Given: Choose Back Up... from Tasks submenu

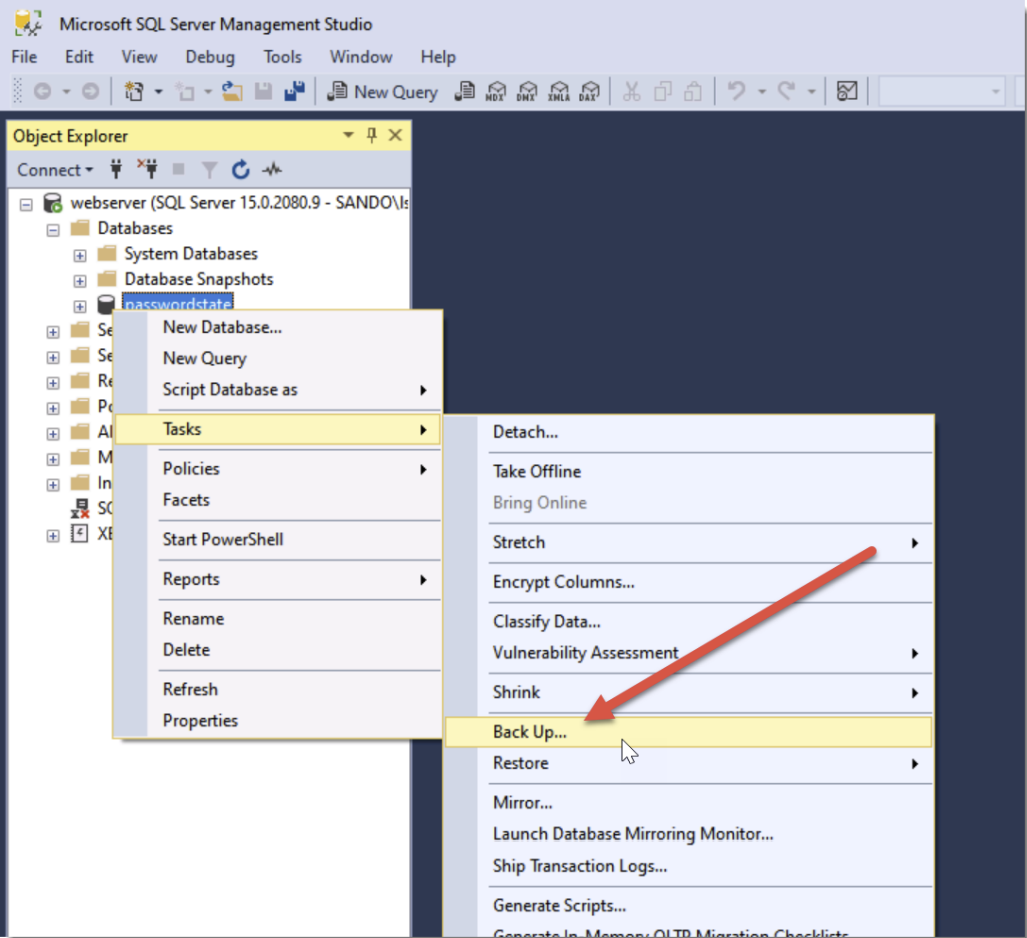Looking at the screenshot, I should point(688,732).
